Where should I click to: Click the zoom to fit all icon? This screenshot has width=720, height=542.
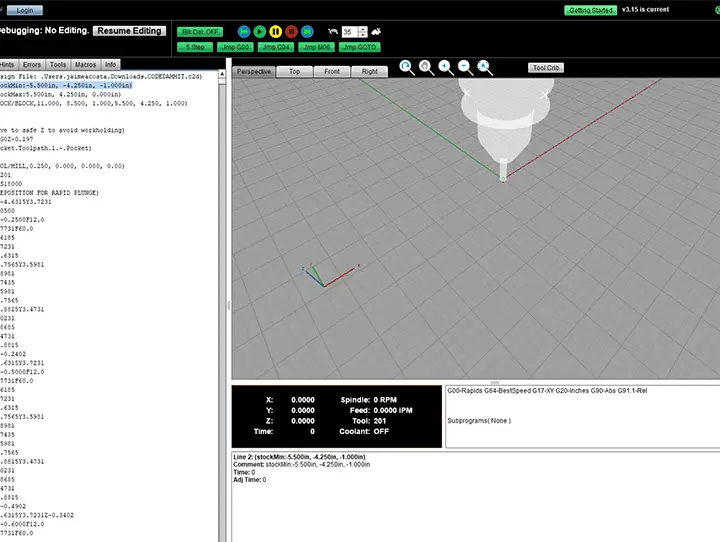coord(485,68)
